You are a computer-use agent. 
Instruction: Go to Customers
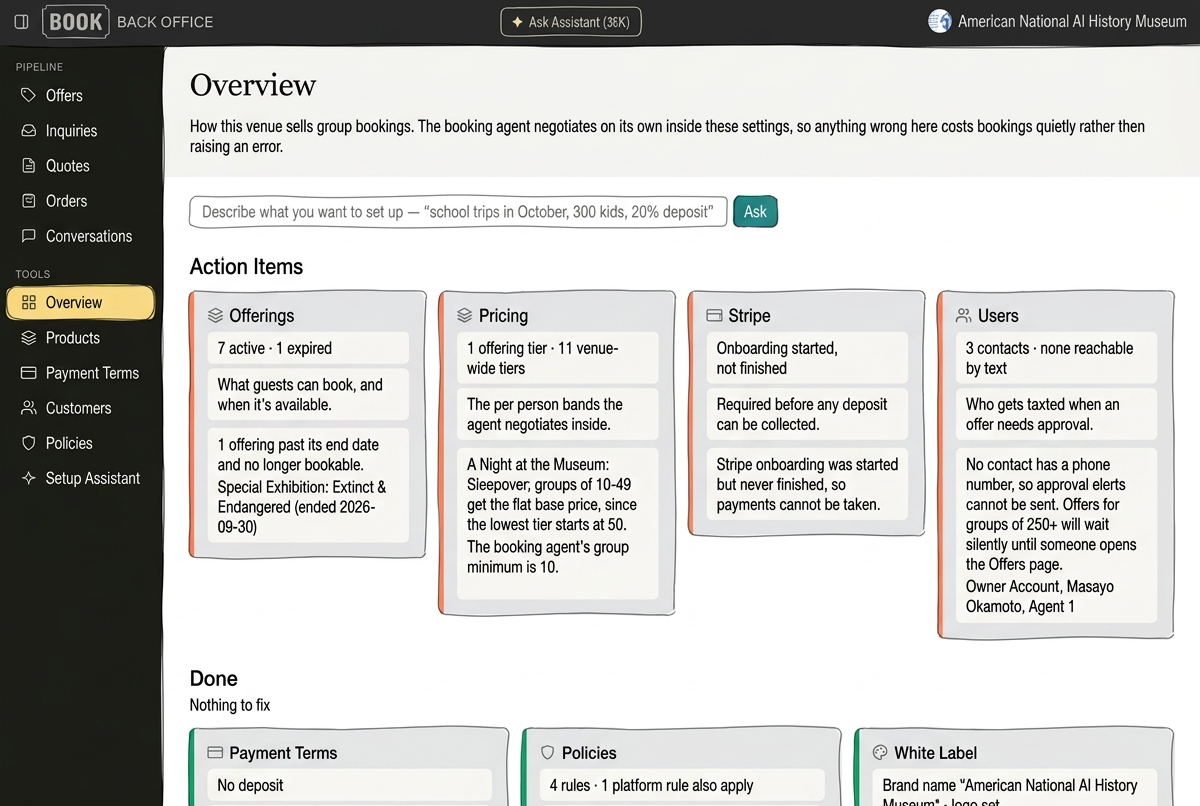81,408
